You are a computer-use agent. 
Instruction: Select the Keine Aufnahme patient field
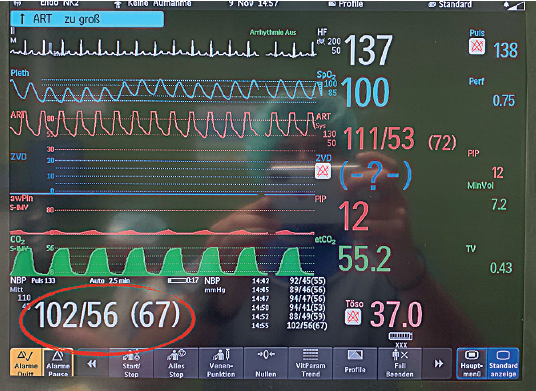(x=159, y=4)
